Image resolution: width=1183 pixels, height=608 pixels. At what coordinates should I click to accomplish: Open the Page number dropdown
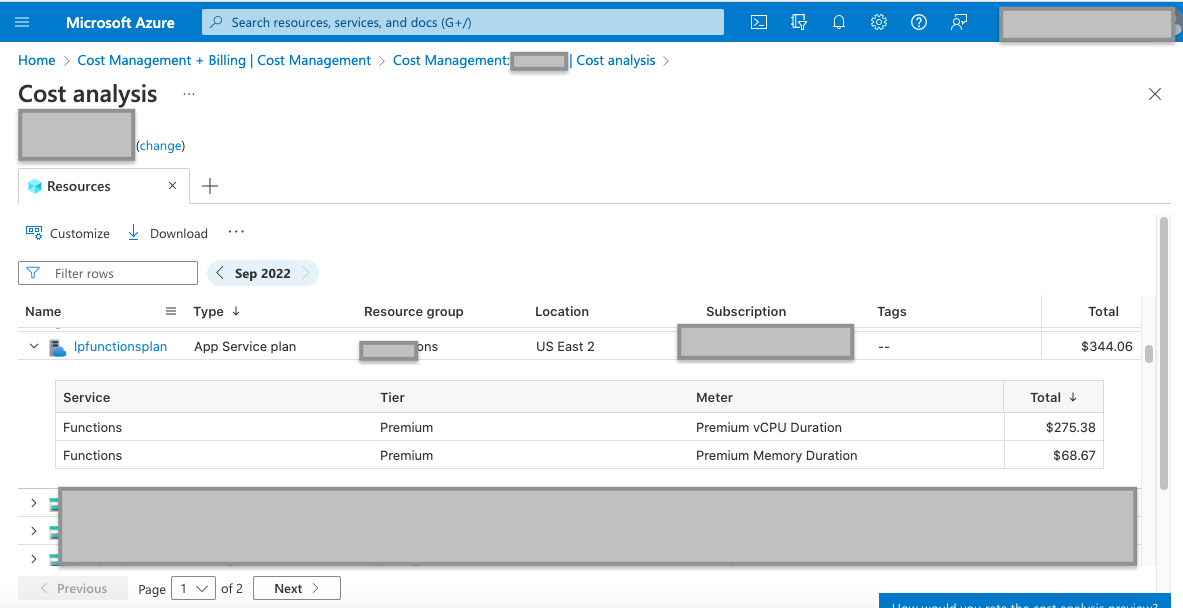(x=193, y=588)
